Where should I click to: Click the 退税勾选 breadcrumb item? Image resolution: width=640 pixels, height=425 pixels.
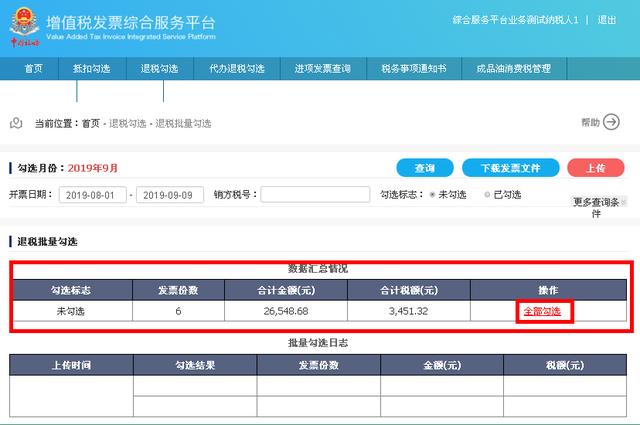[x=127, y=123]
